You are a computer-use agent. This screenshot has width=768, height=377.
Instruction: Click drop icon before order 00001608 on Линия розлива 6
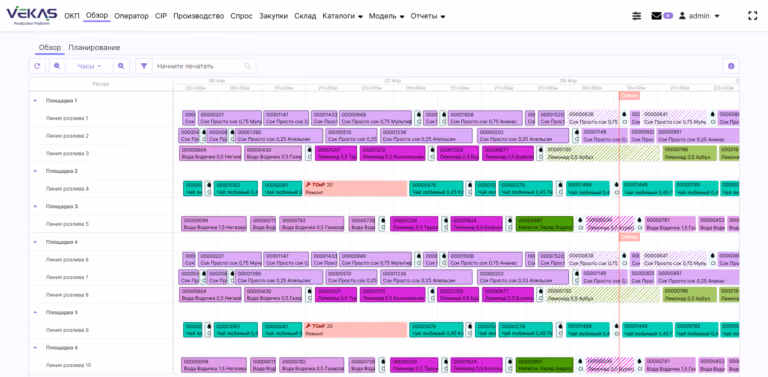(x=443, y=256)
